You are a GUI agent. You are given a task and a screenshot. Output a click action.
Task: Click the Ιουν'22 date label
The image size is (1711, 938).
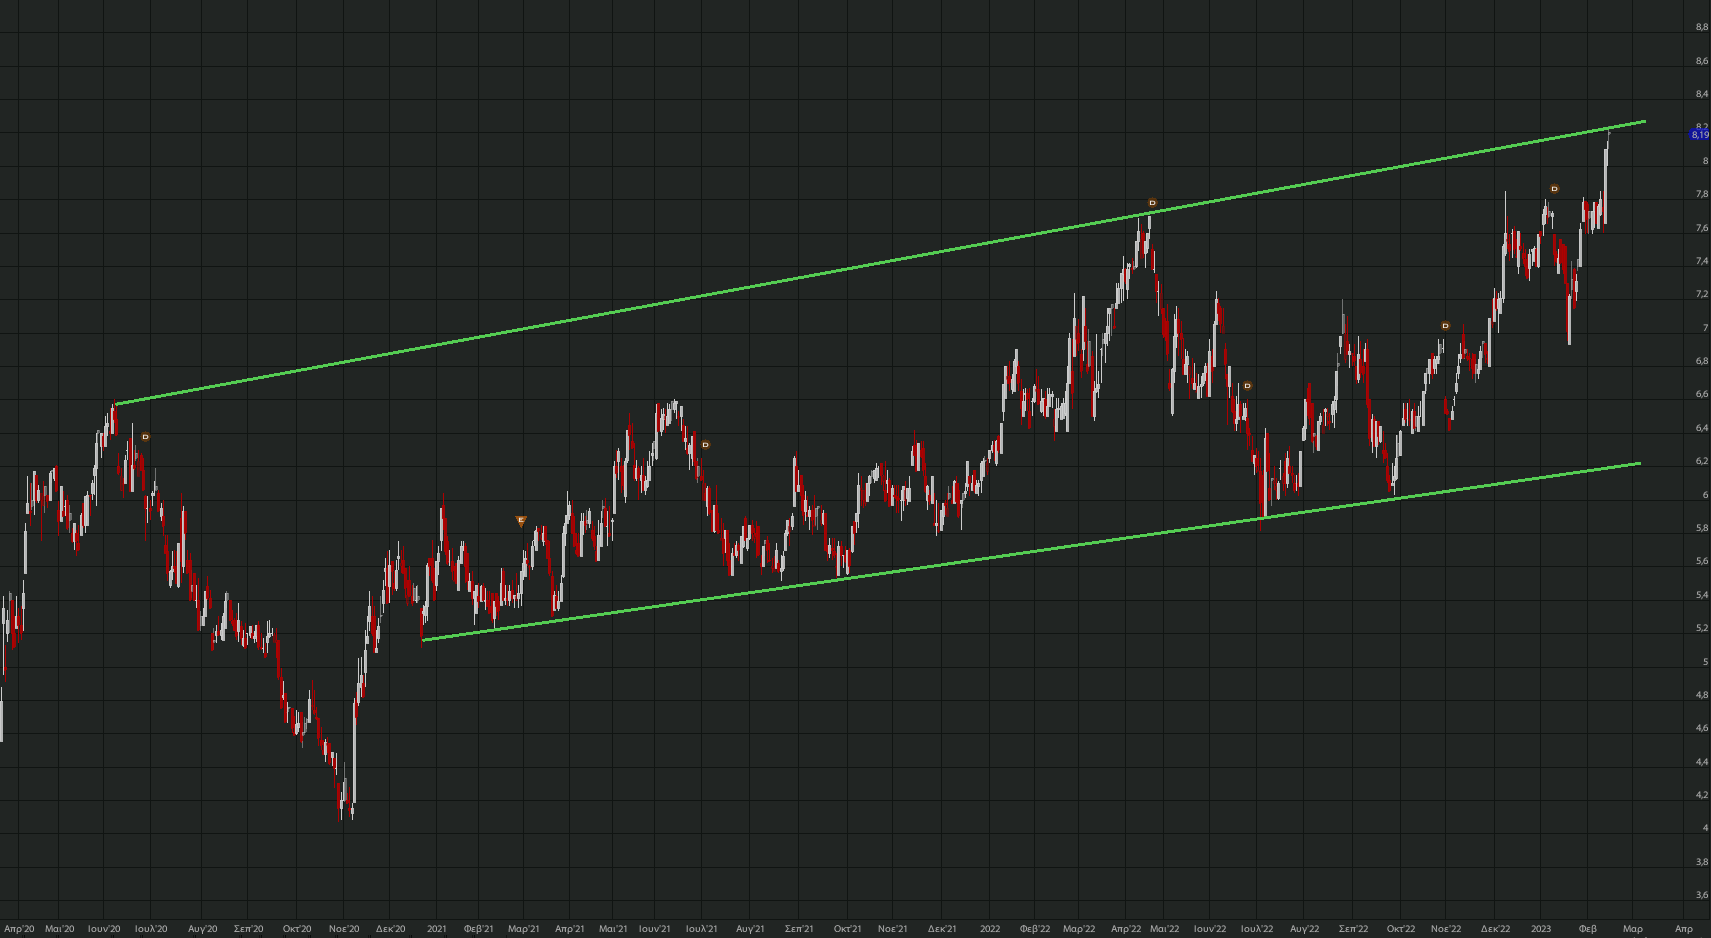tap(1210, 929)
